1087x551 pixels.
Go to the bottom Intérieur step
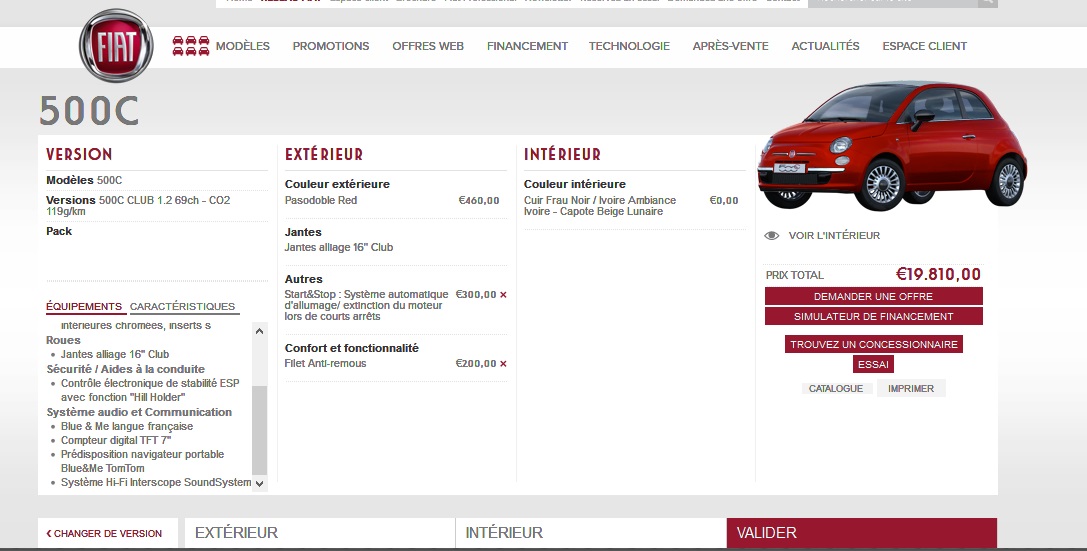click(x=591, y=533)
